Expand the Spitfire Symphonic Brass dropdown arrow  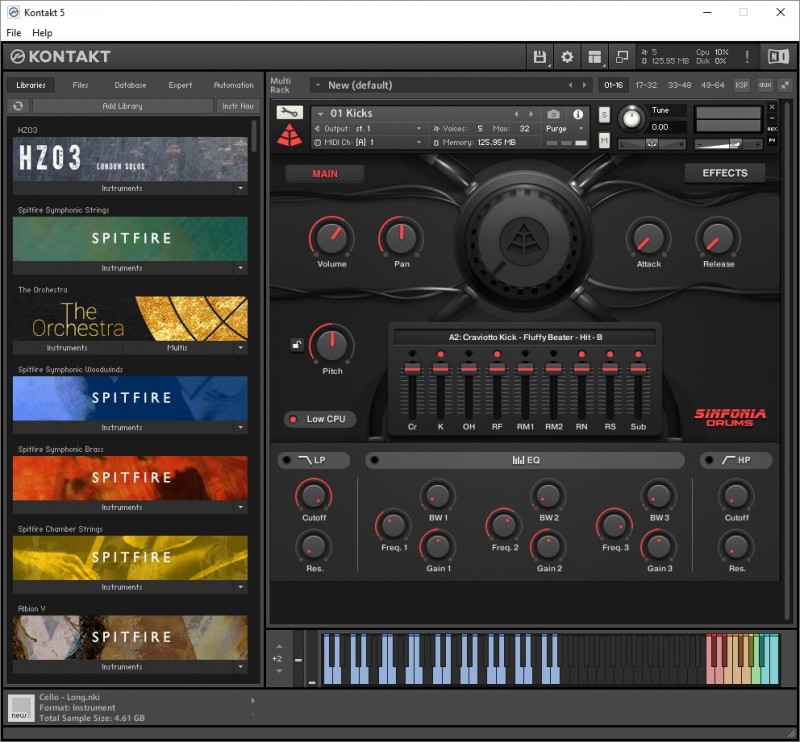coord(240,507)
